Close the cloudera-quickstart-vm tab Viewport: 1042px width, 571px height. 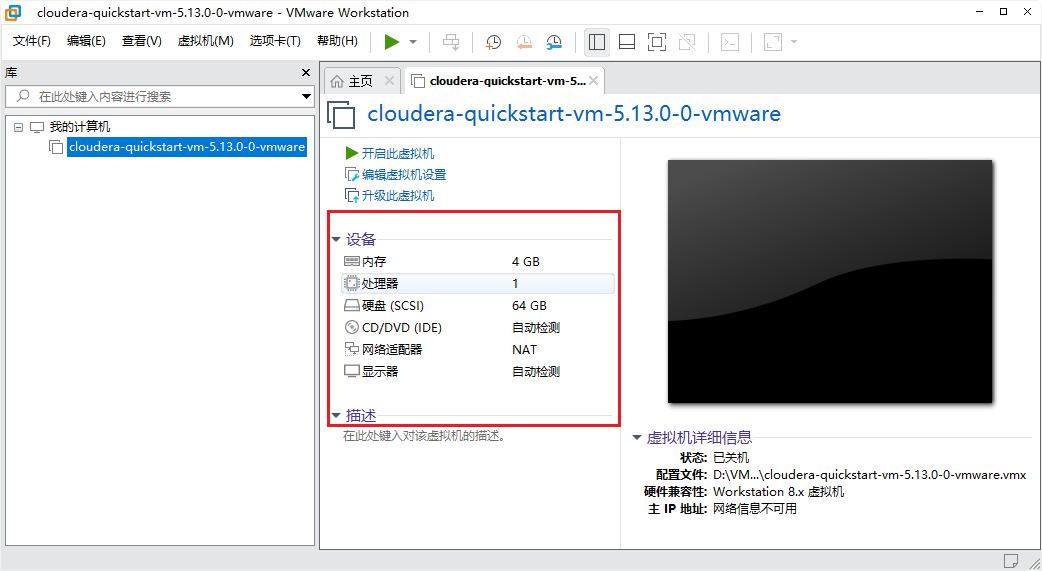tap(593, 81)
